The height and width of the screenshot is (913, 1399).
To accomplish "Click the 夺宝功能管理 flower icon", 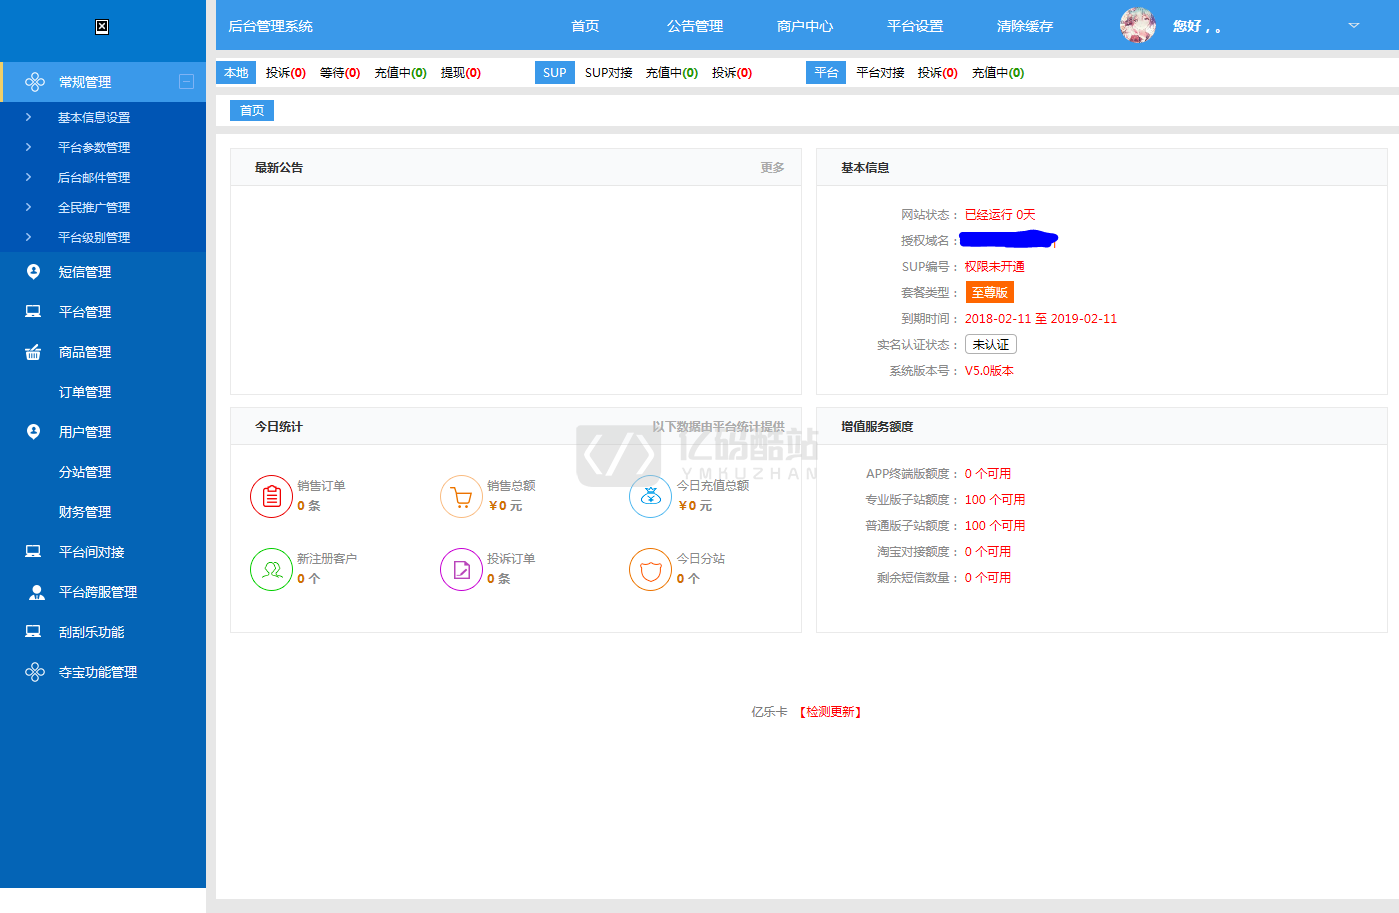I will (35, 672).
